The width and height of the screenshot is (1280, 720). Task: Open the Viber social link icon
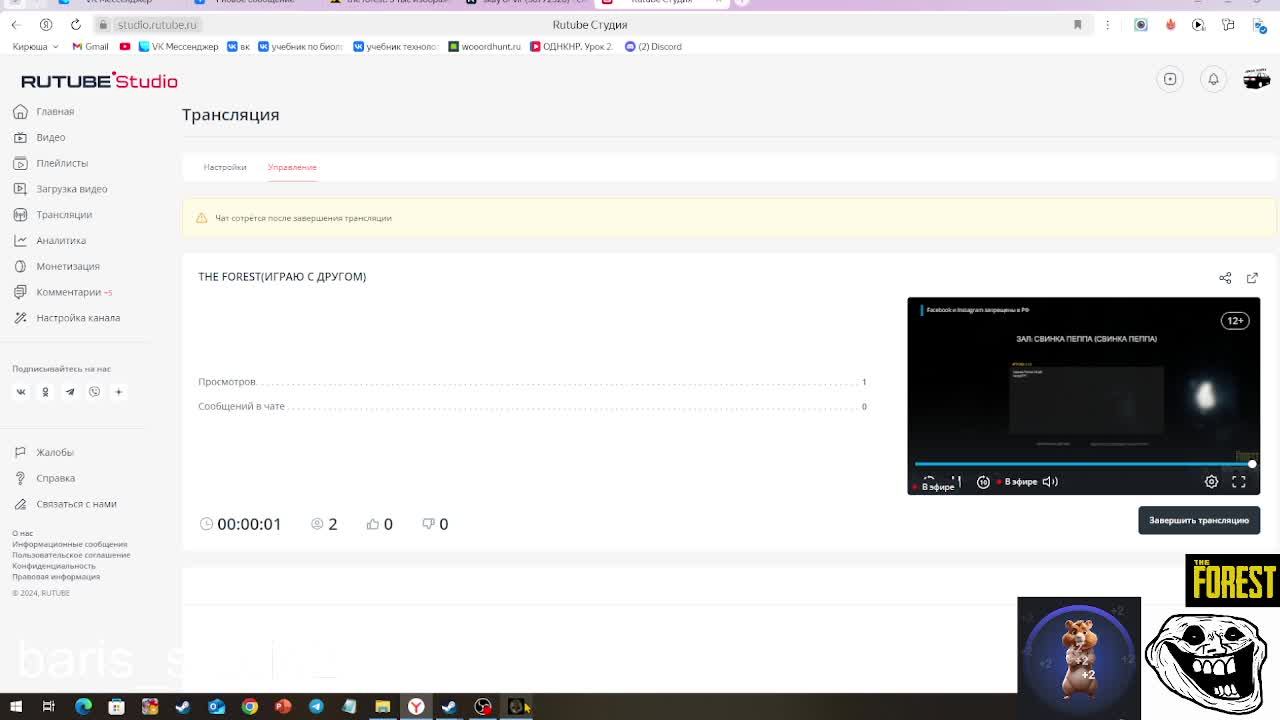click(94, 392)
